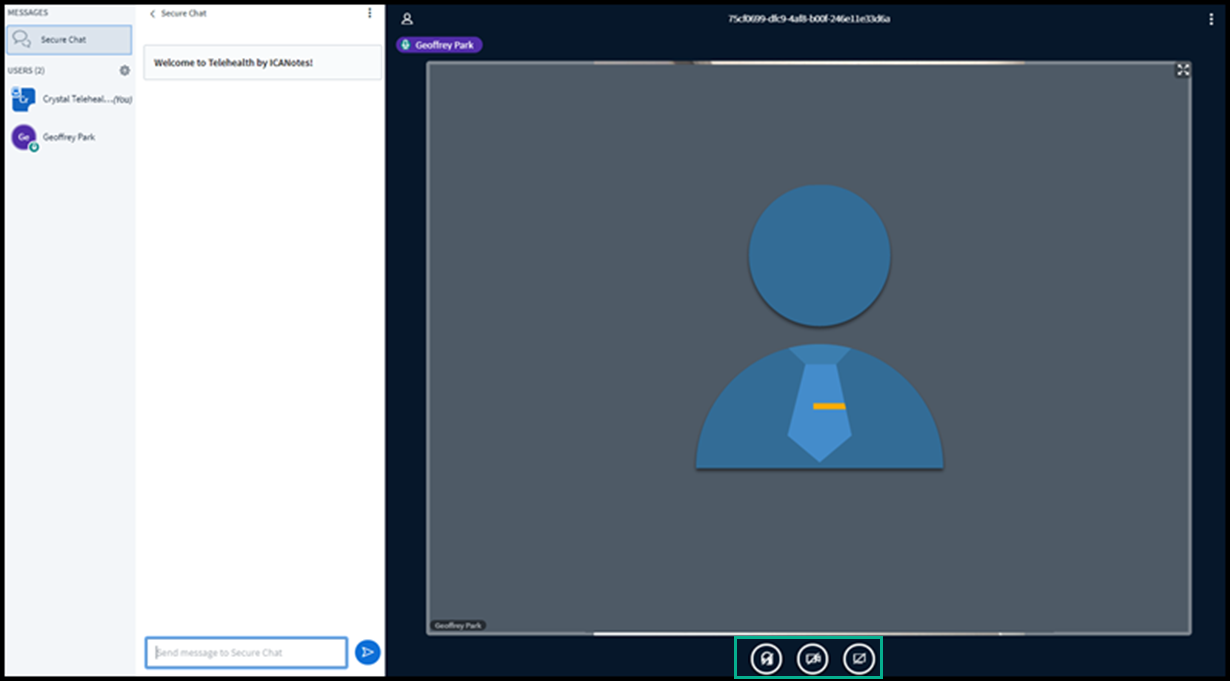Collapse chat with the Secure Chat back chevron
Viewport: 1230px width, 681px height.
[x=153, y=14]
